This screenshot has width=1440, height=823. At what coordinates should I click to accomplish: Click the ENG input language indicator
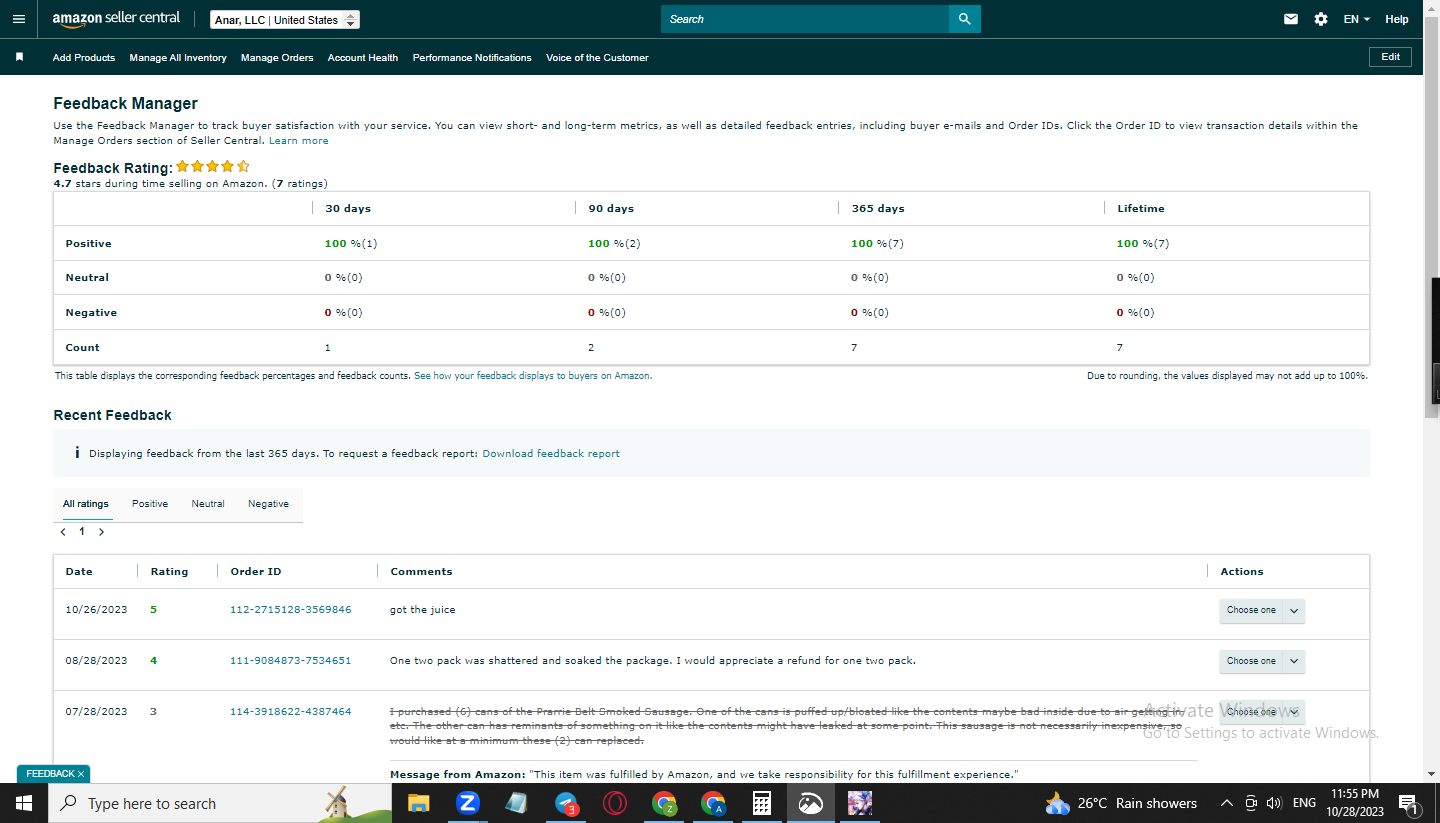(x=1304, y=803)
